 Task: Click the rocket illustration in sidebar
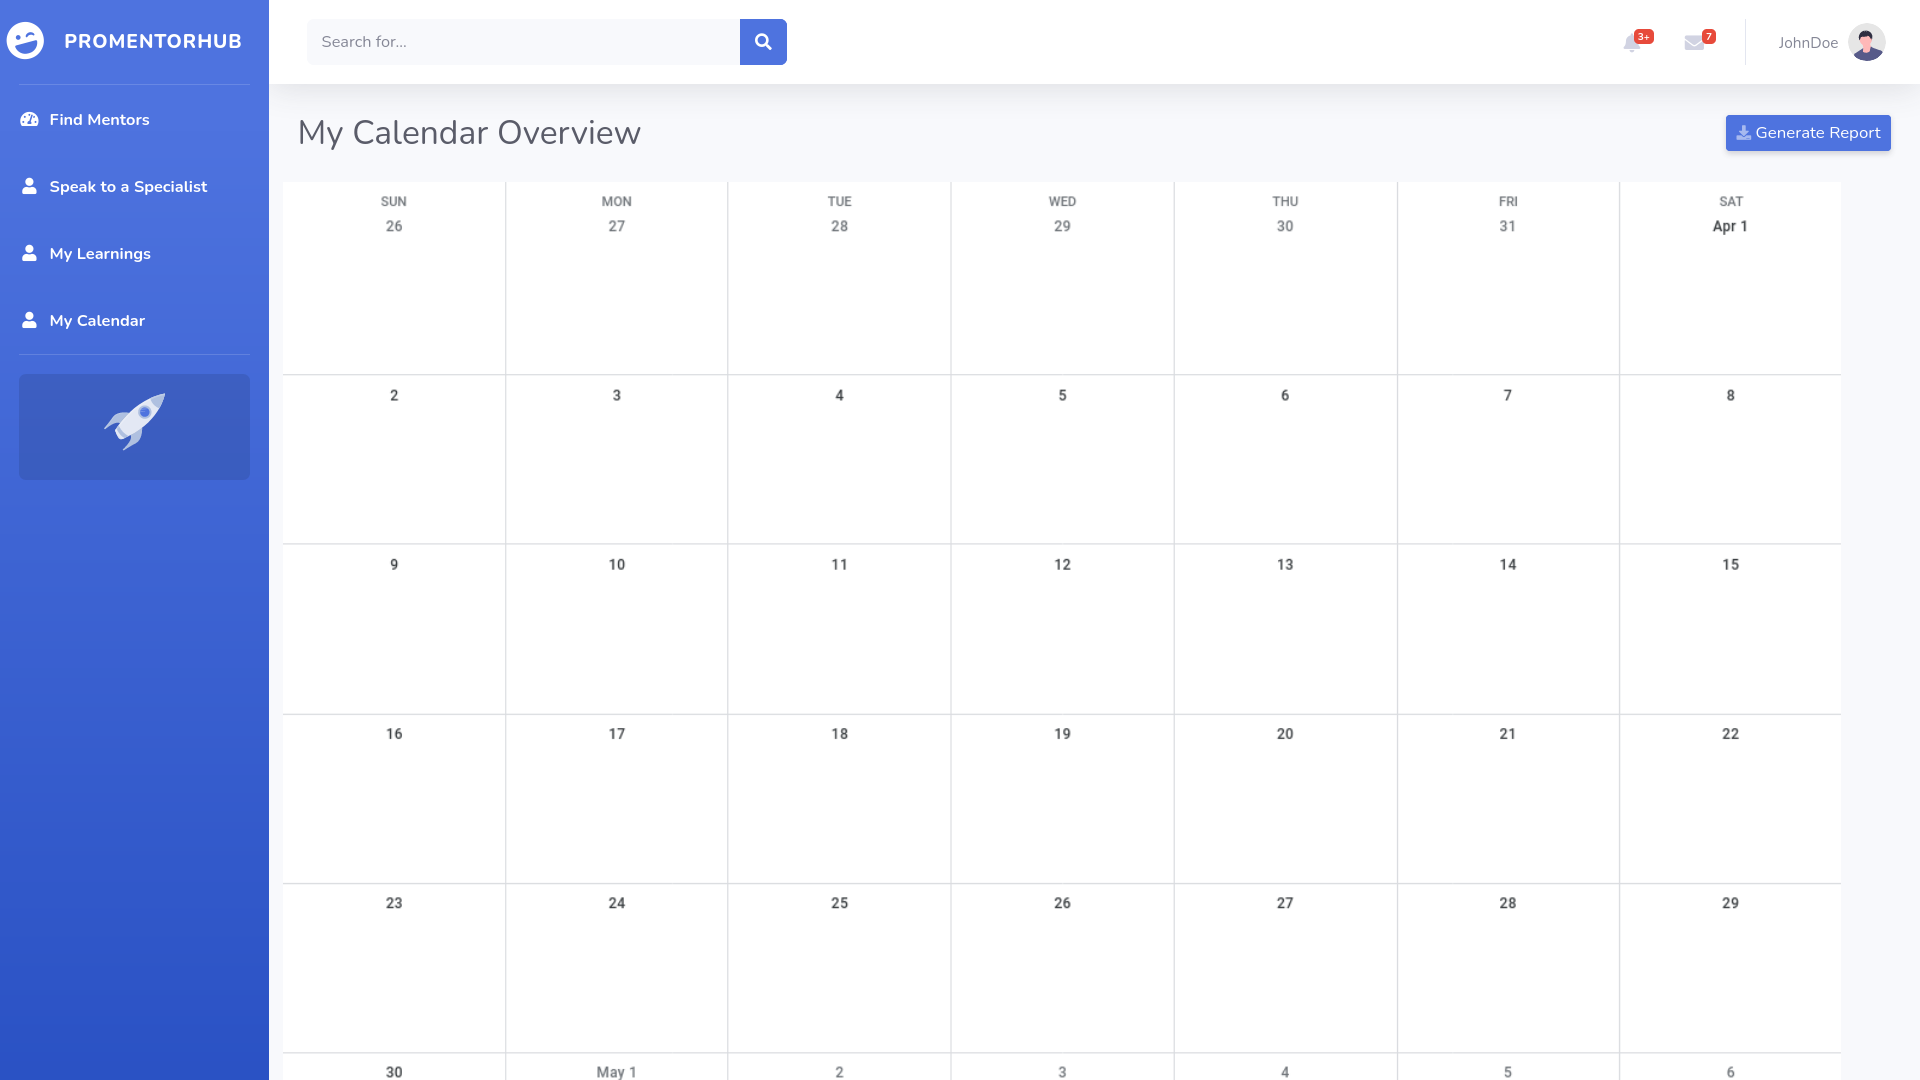134,422
